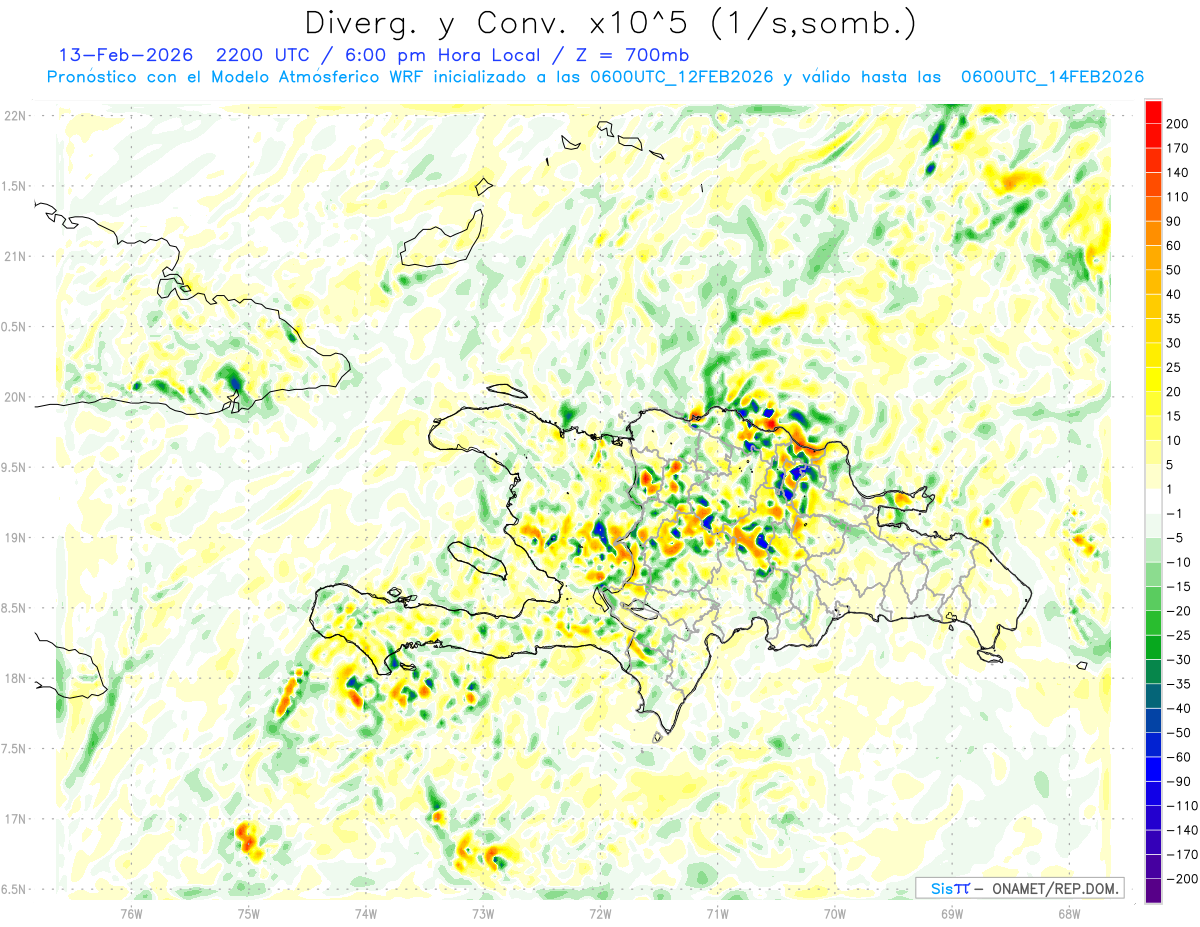Click the positive 20 color scale label

1174,392
